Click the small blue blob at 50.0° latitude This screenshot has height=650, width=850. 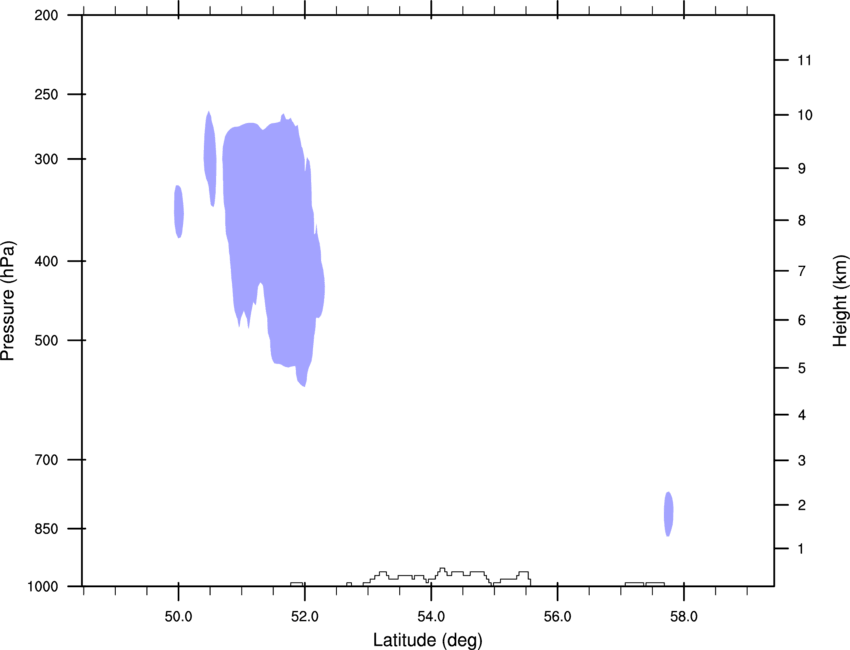pyautogui.click(x=178, y=211)
